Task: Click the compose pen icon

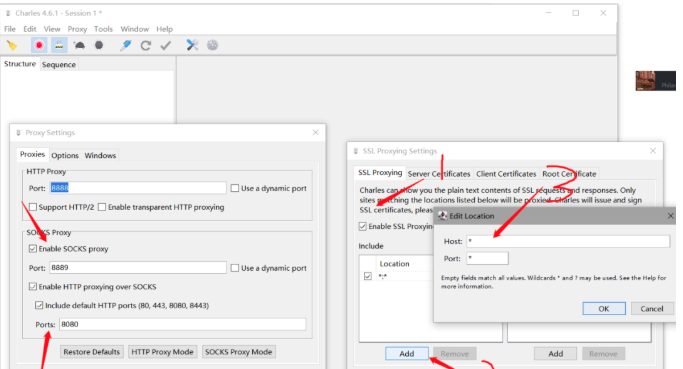Action: coord(125,45)
